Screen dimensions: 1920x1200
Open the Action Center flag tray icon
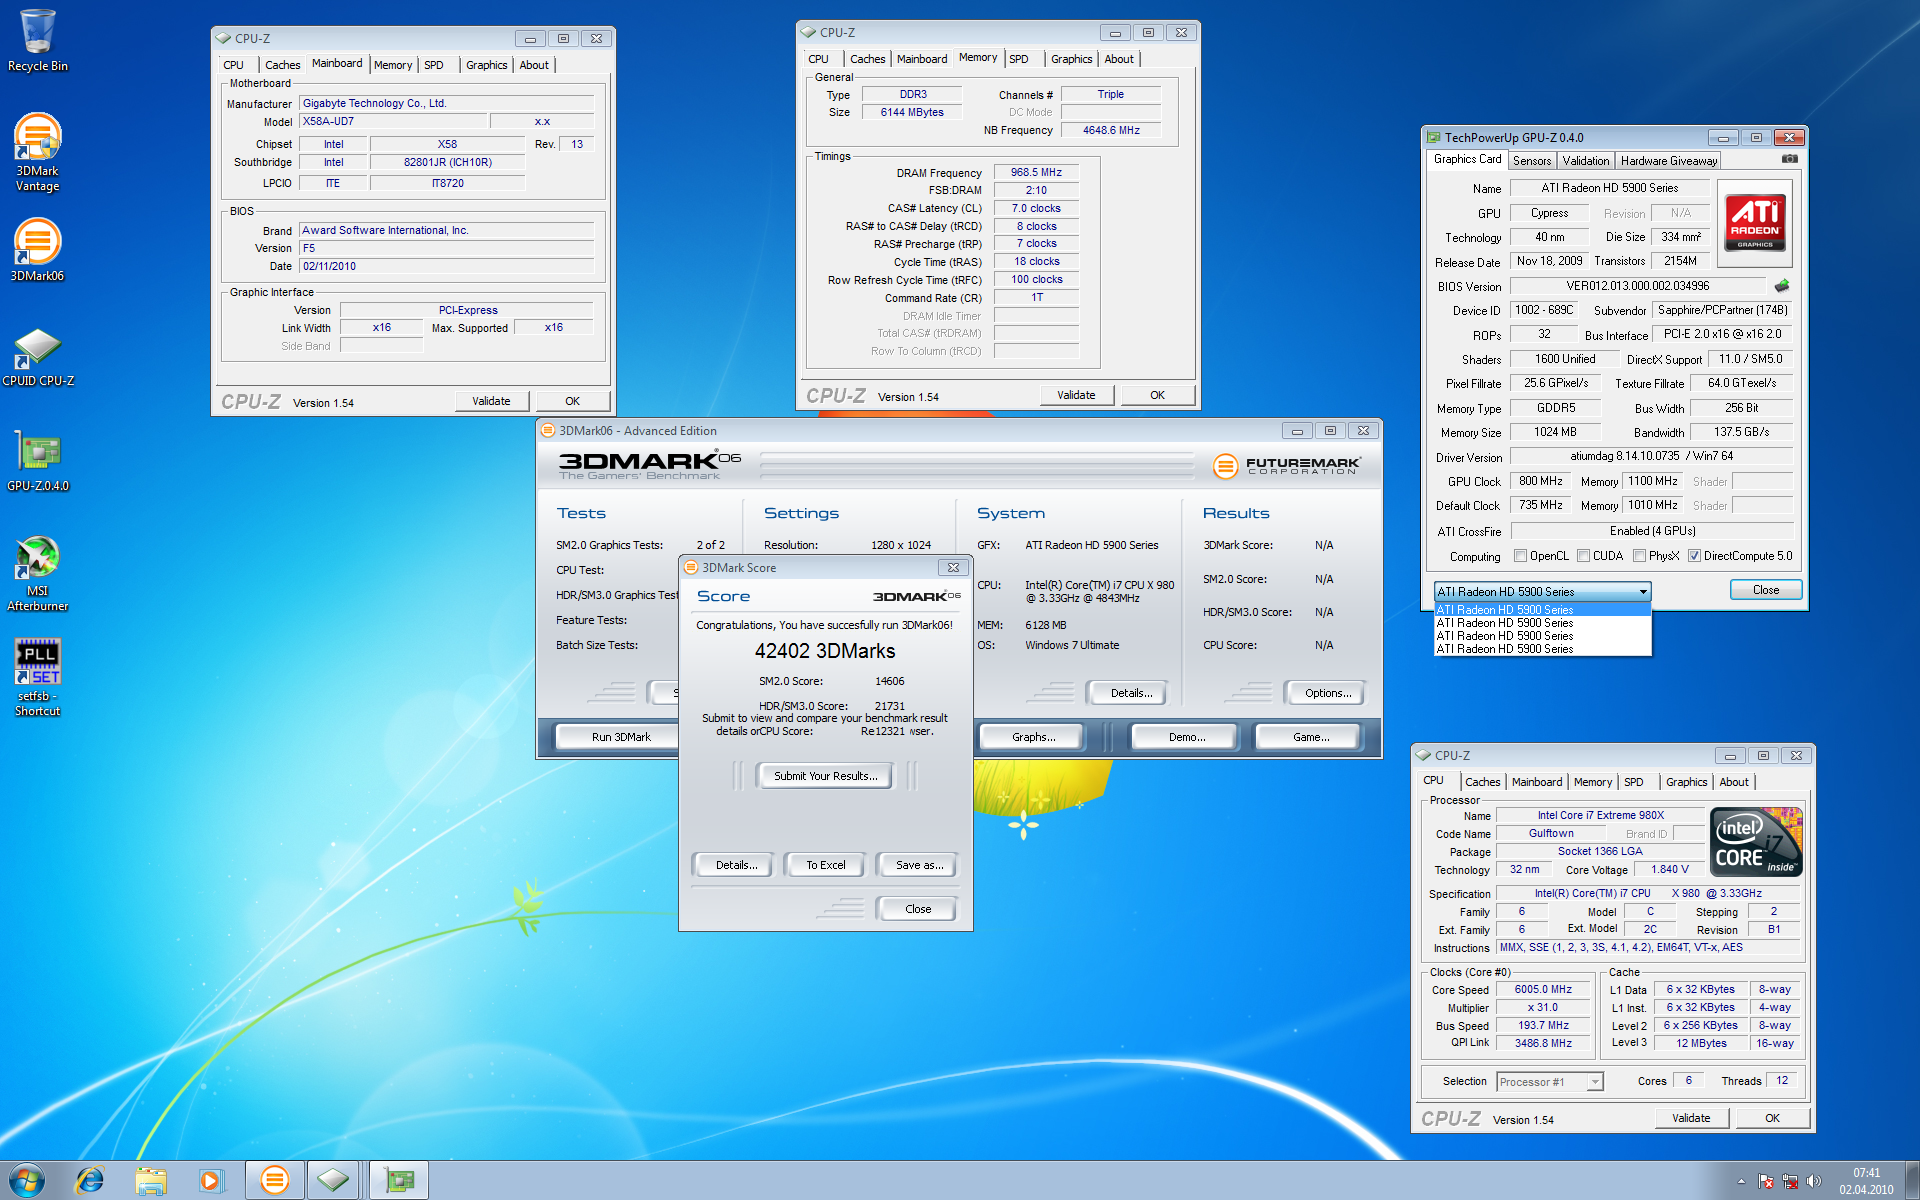pyautogui.click(x=1766, y=1181)
